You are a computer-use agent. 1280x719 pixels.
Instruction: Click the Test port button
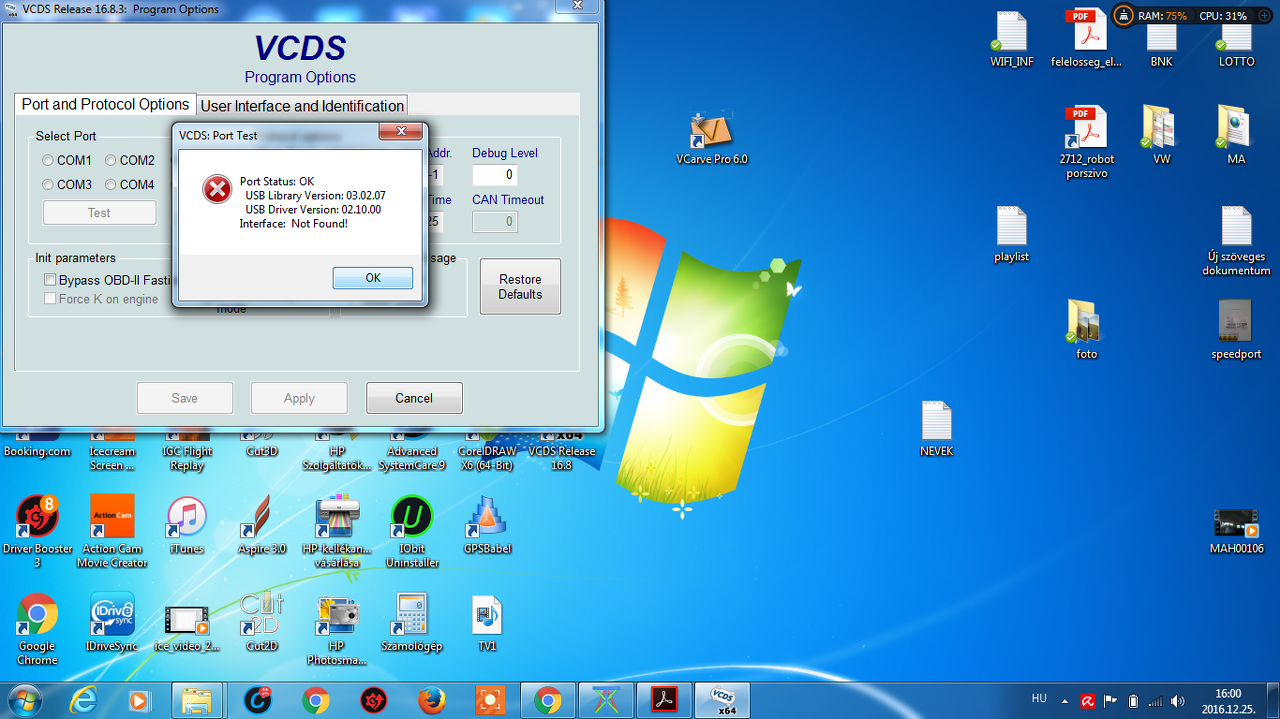click(x=99, y=212)
